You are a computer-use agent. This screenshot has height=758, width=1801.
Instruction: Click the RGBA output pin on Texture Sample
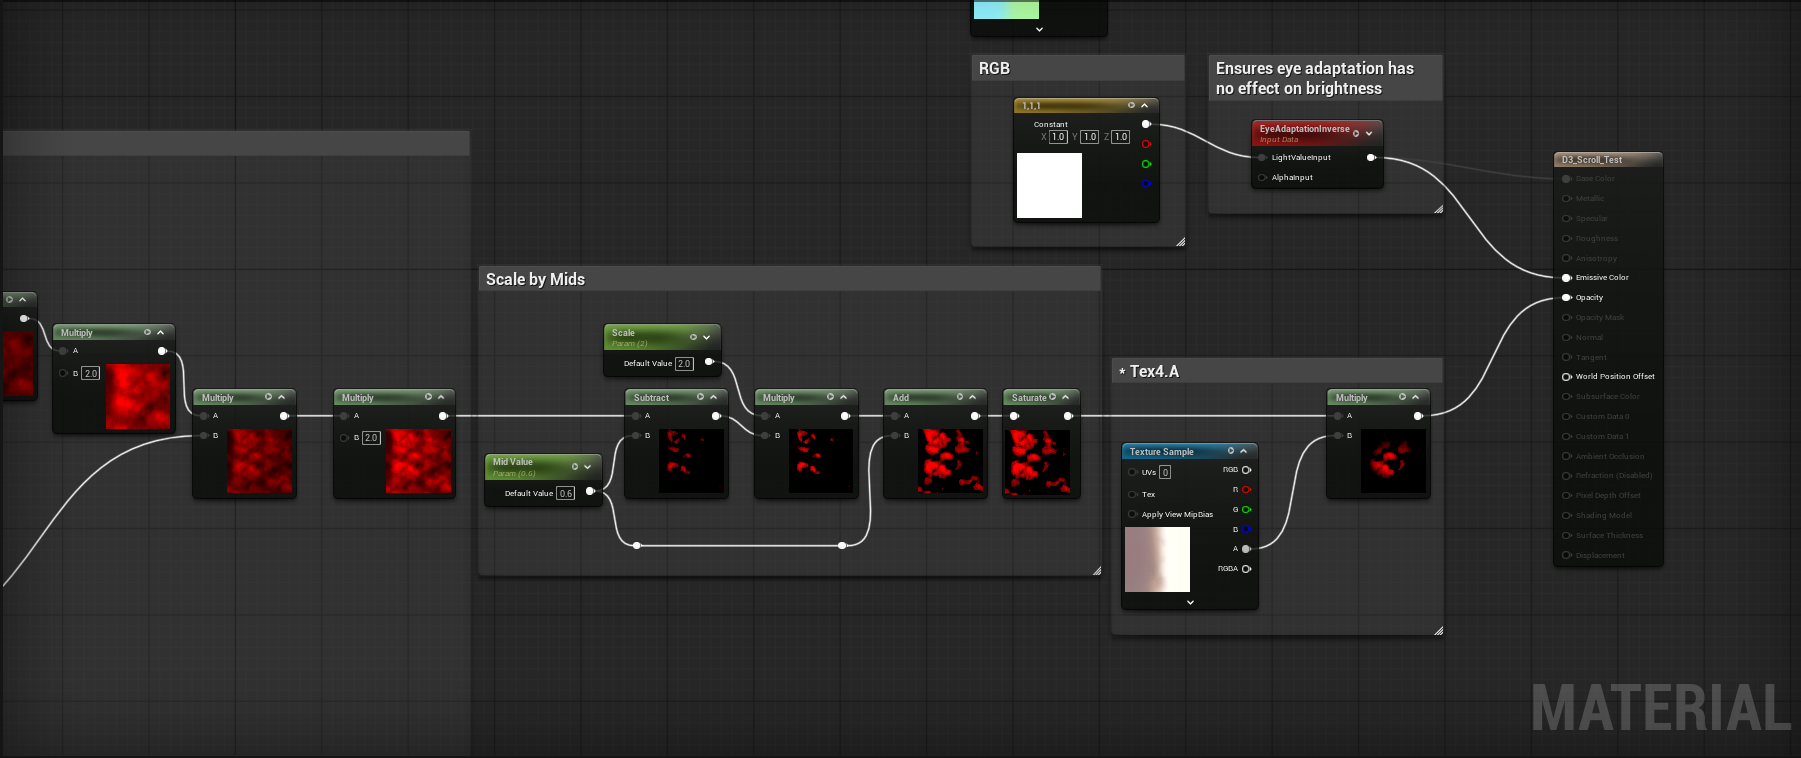(x=1246, y=569)
